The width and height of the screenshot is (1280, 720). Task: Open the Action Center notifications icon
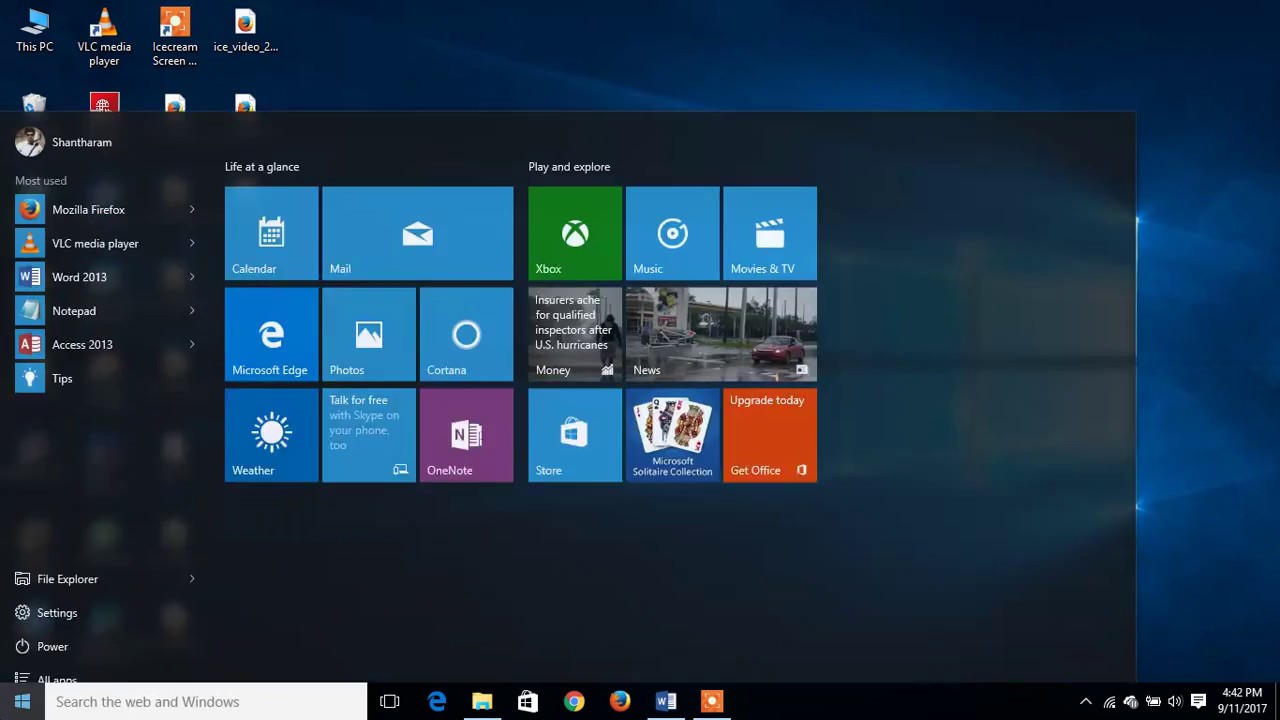(x=1198, y=702)
